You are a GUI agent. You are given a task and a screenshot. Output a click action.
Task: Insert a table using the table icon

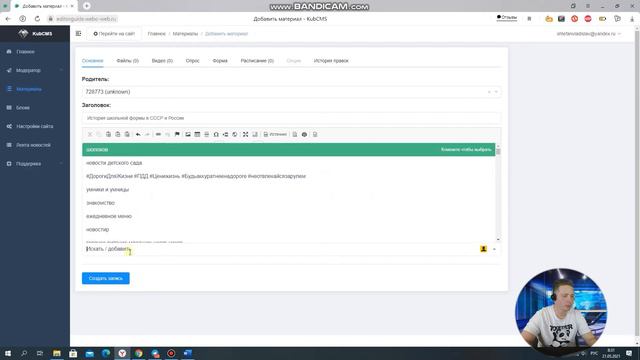197,134
